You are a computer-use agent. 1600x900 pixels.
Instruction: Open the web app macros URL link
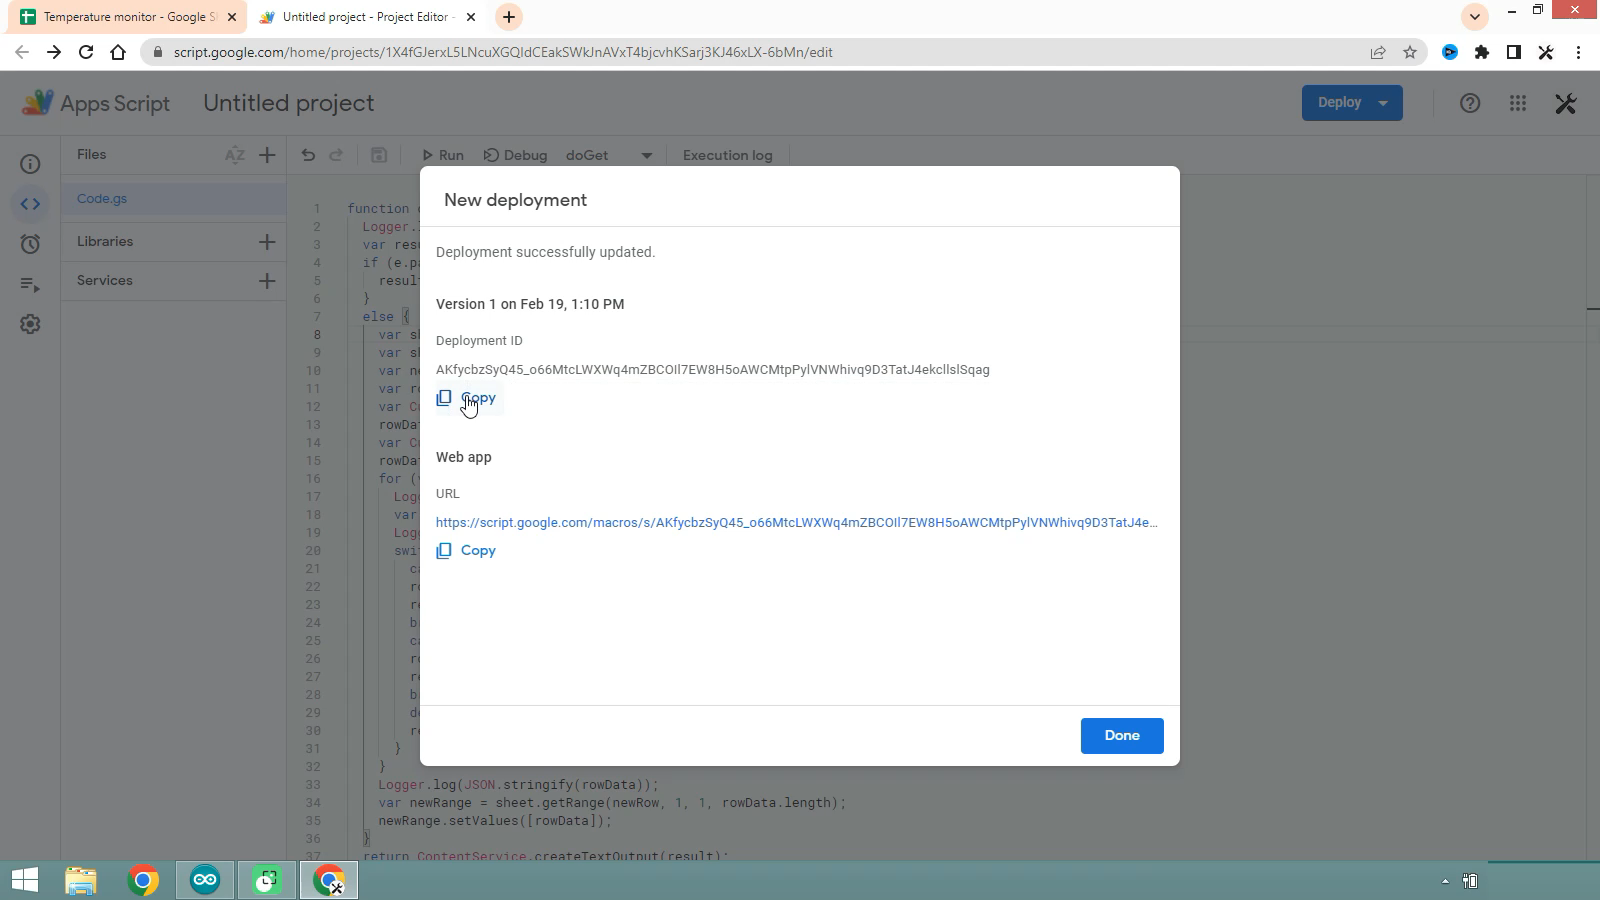pos(796,522)
